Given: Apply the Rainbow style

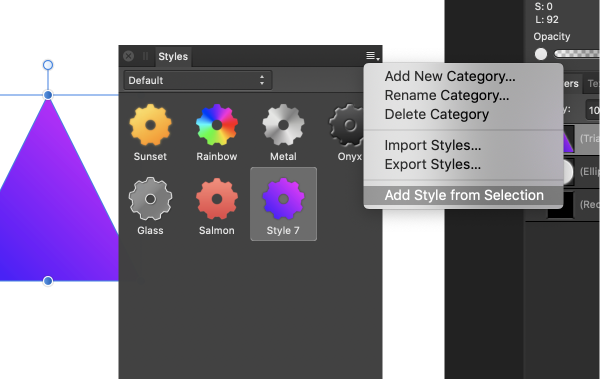Looking at the screenshot, I should (217, 132).
